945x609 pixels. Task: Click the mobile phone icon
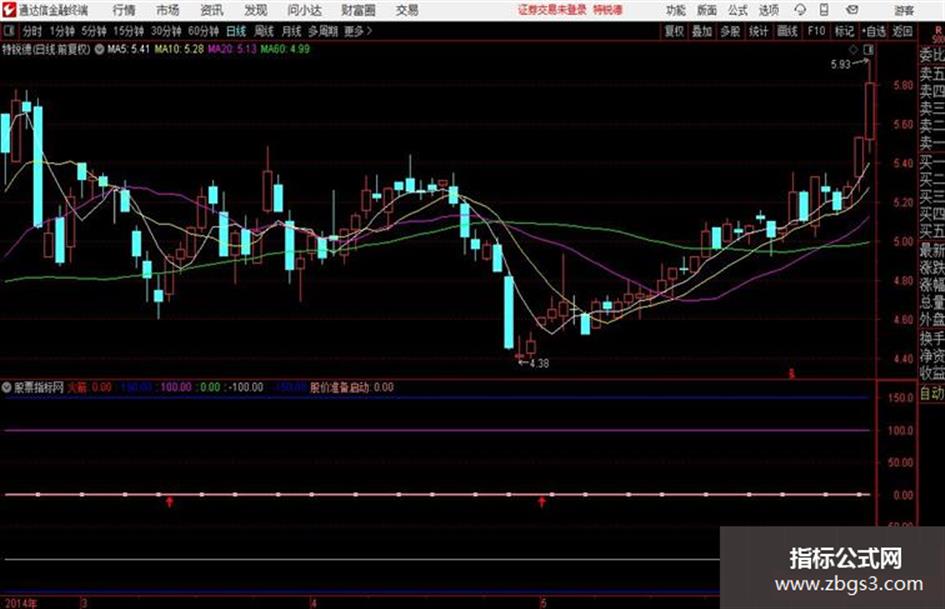[824, 10]
